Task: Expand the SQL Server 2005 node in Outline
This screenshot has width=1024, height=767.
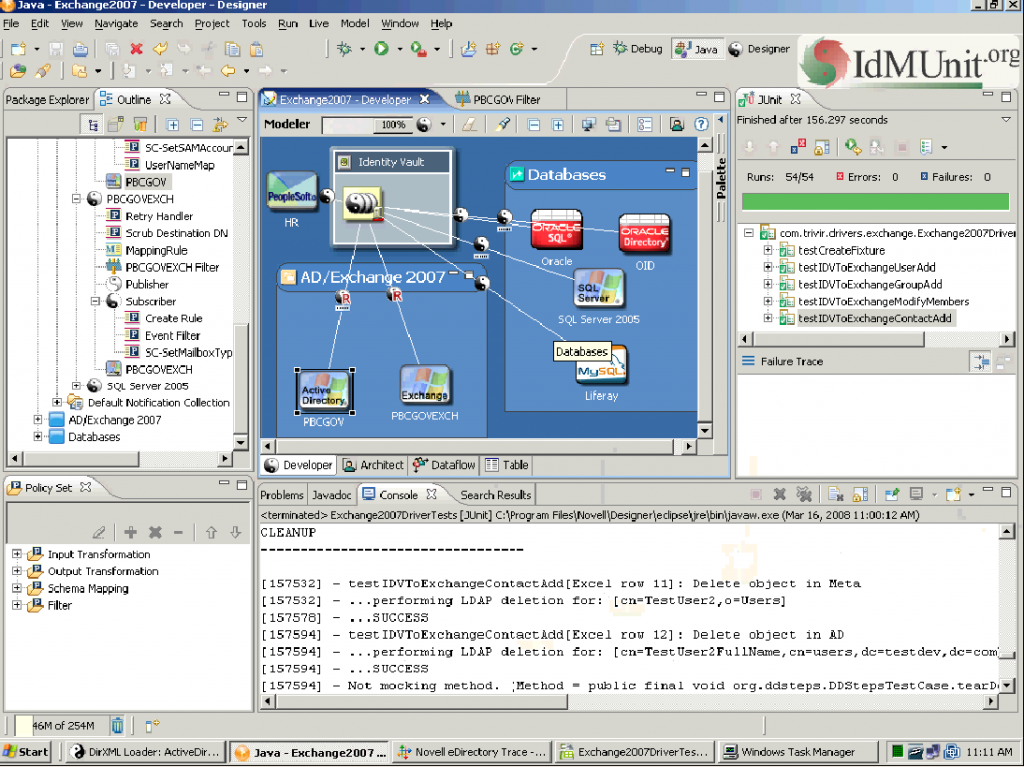Action: click(76, 385)
